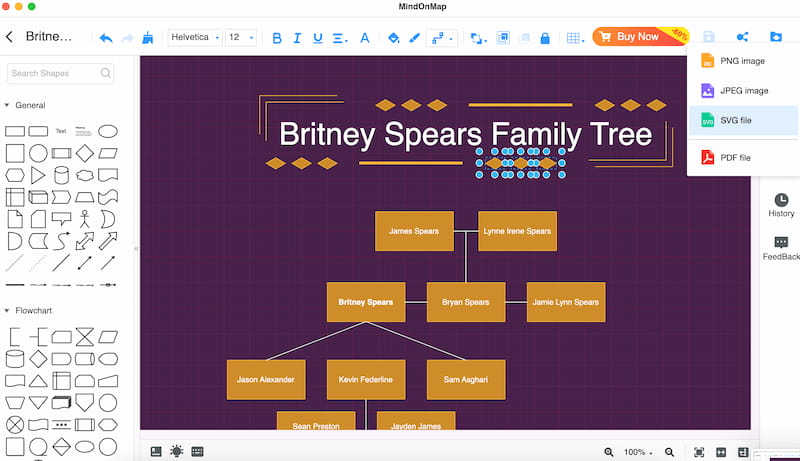Select the hexagon shape in General
Screen dimensions: 800x461
tap(15, 175)
